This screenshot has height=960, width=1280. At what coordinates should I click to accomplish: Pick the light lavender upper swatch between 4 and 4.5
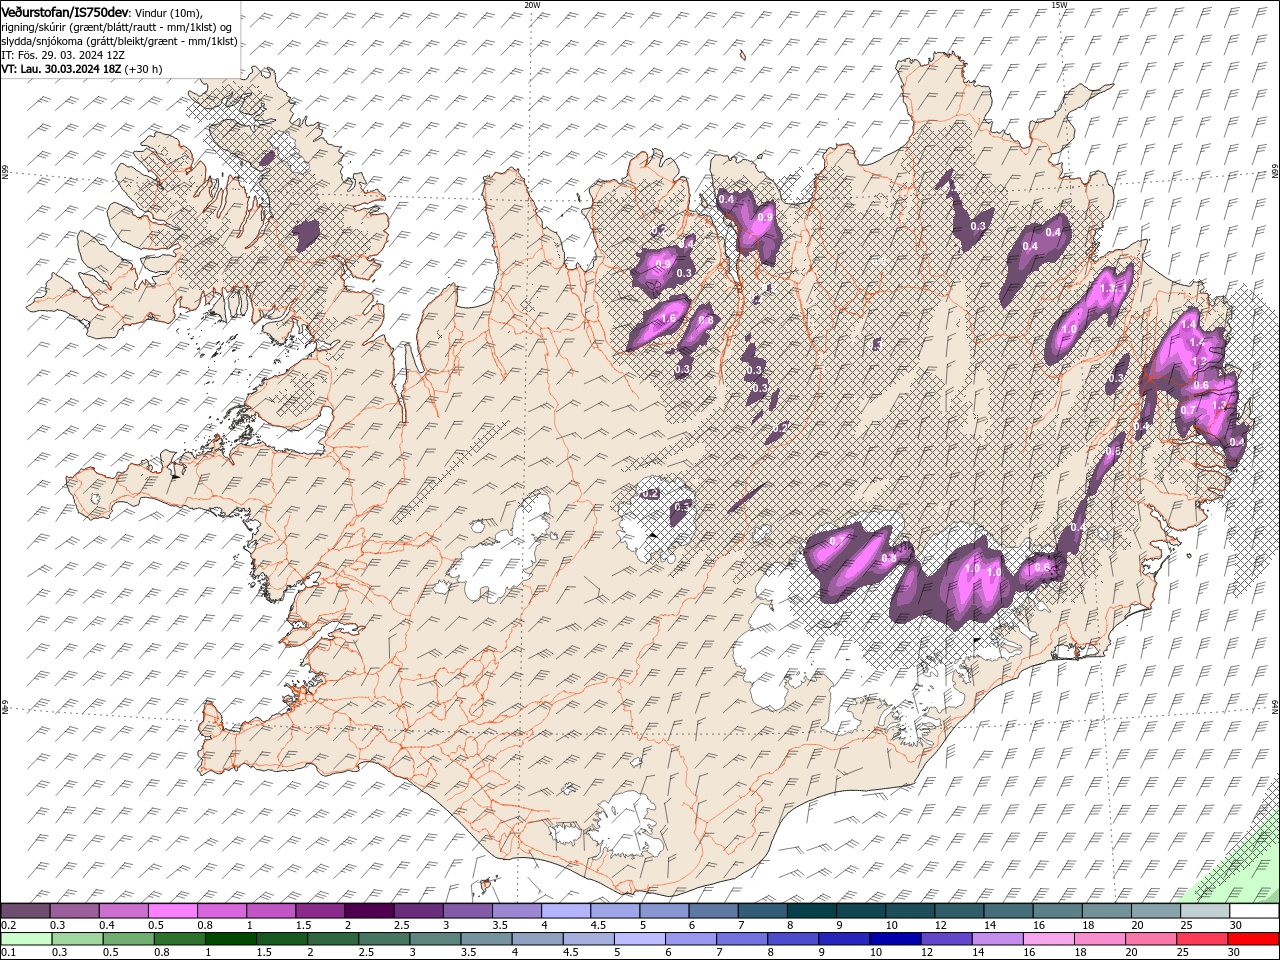[566, 911]
